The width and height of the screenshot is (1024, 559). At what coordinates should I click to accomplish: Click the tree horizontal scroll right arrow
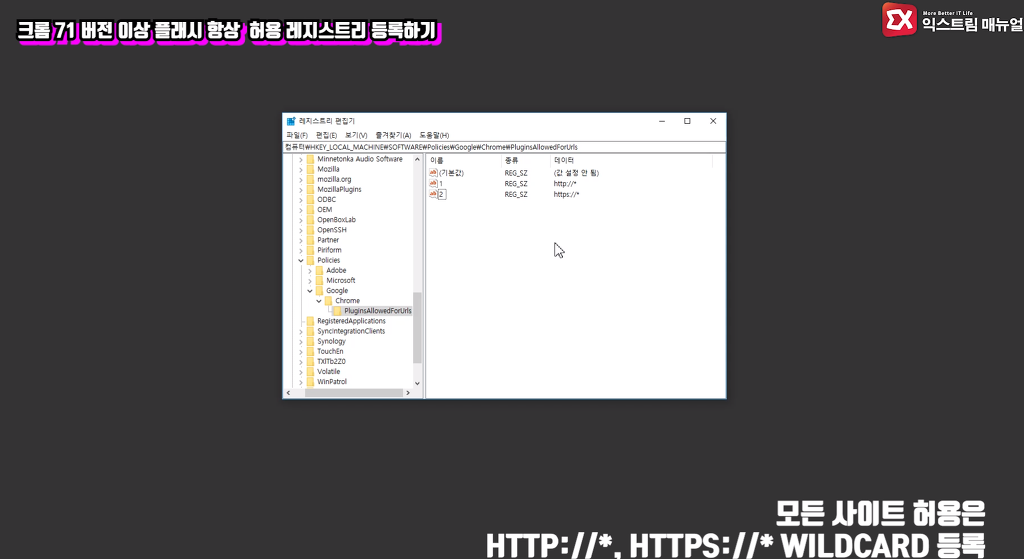click(408, 392)
